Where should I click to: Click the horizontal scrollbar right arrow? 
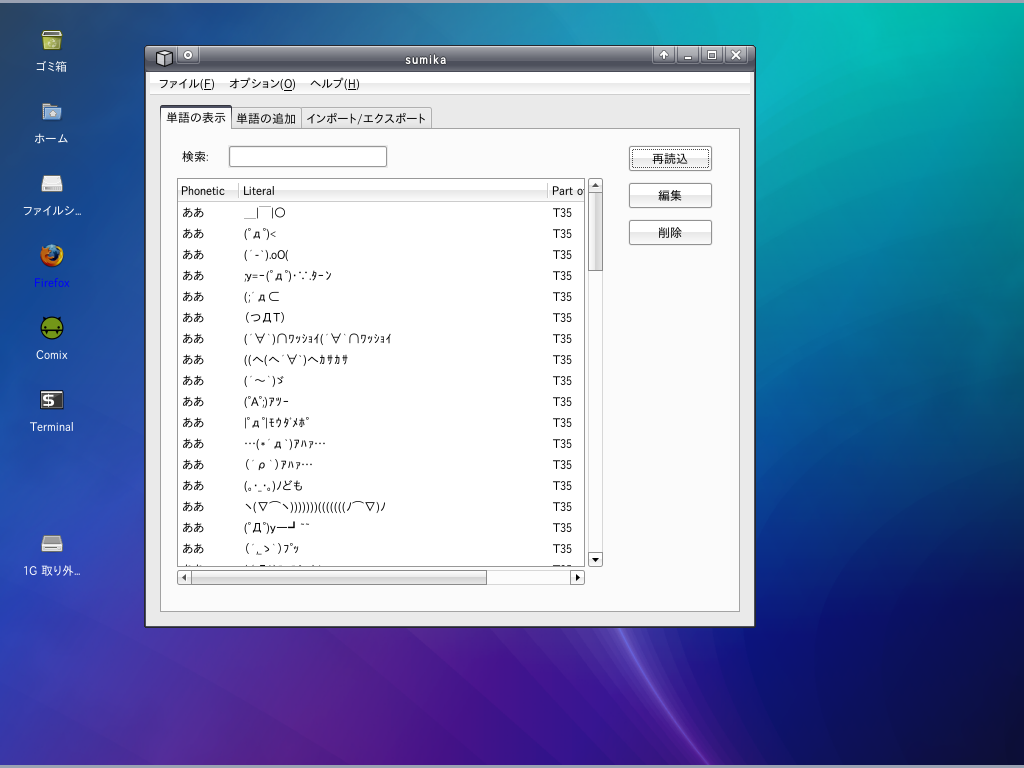point(577,577)
